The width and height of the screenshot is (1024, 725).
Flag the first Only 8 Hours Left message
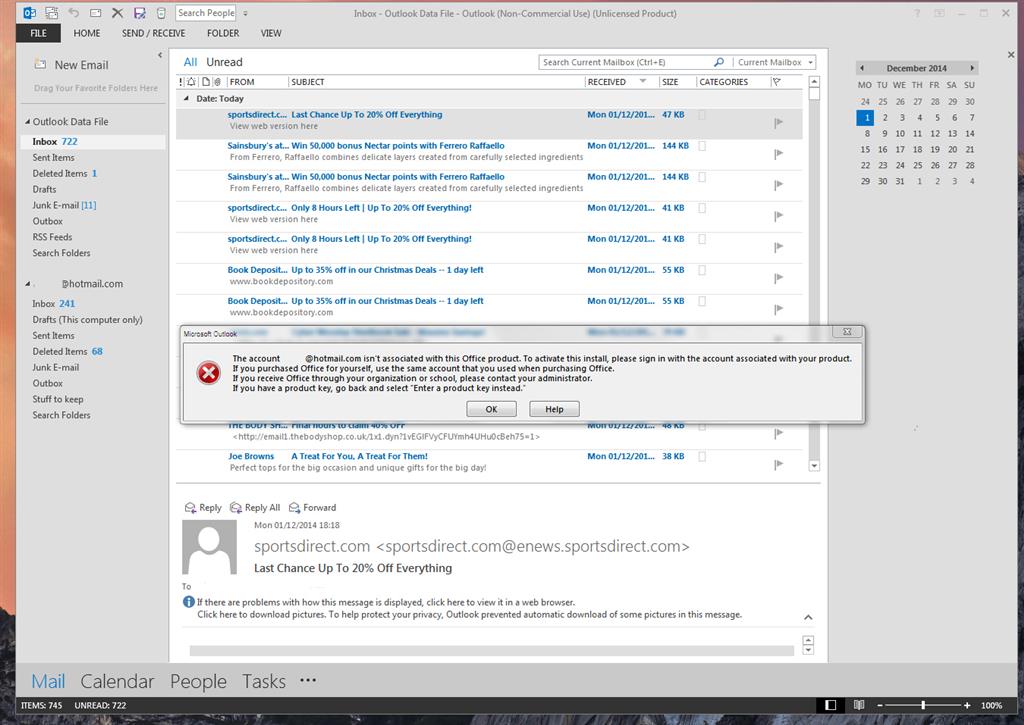tap(778, 216)
